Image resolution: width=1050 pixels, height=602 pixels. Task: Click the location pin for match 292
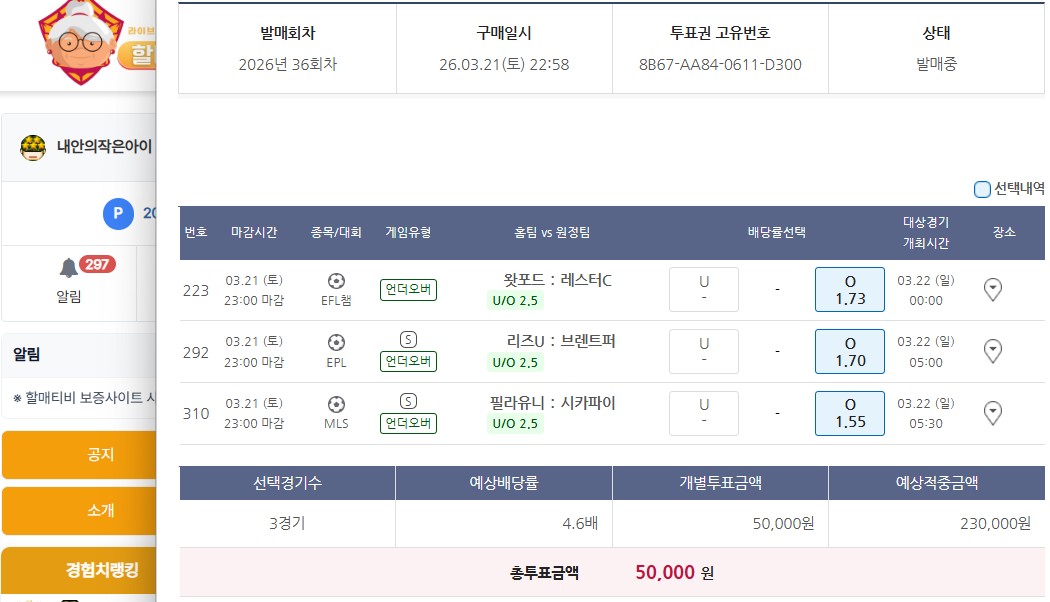click(x=992, y=351)
